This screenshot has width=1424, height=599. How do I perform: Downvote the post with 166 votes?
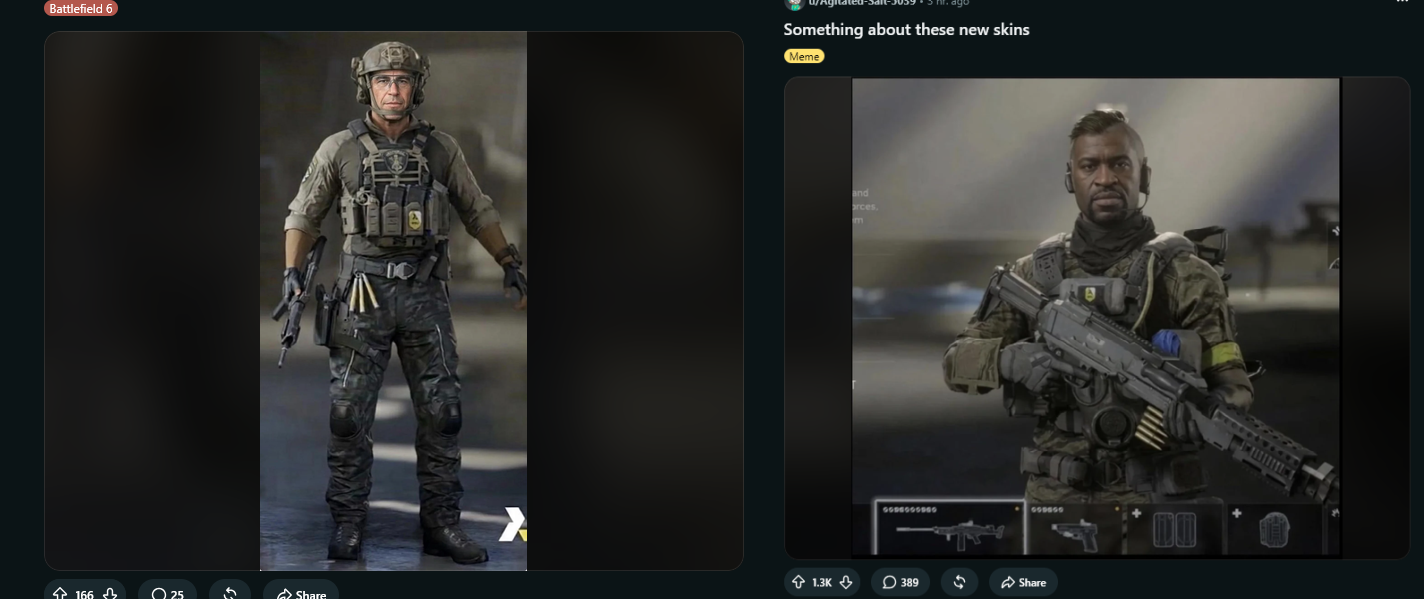[x=110, y=594]
